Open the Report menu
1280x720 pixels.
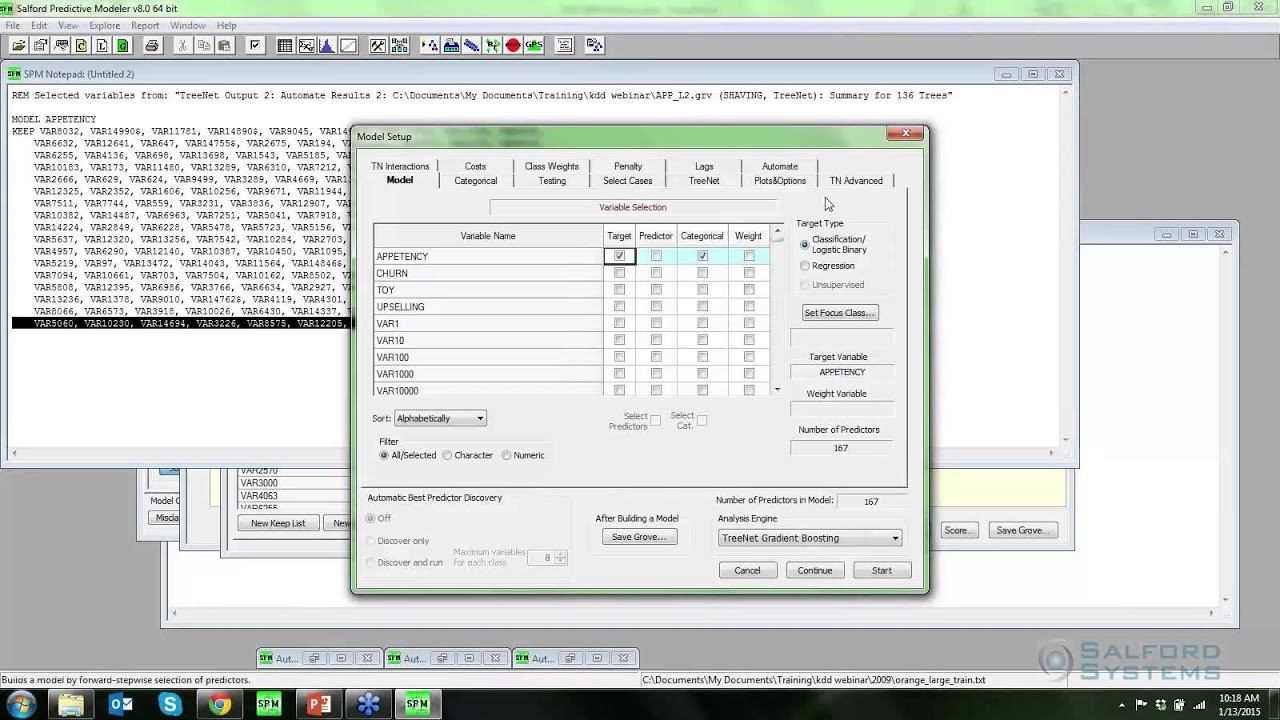[x=145, y=25]
